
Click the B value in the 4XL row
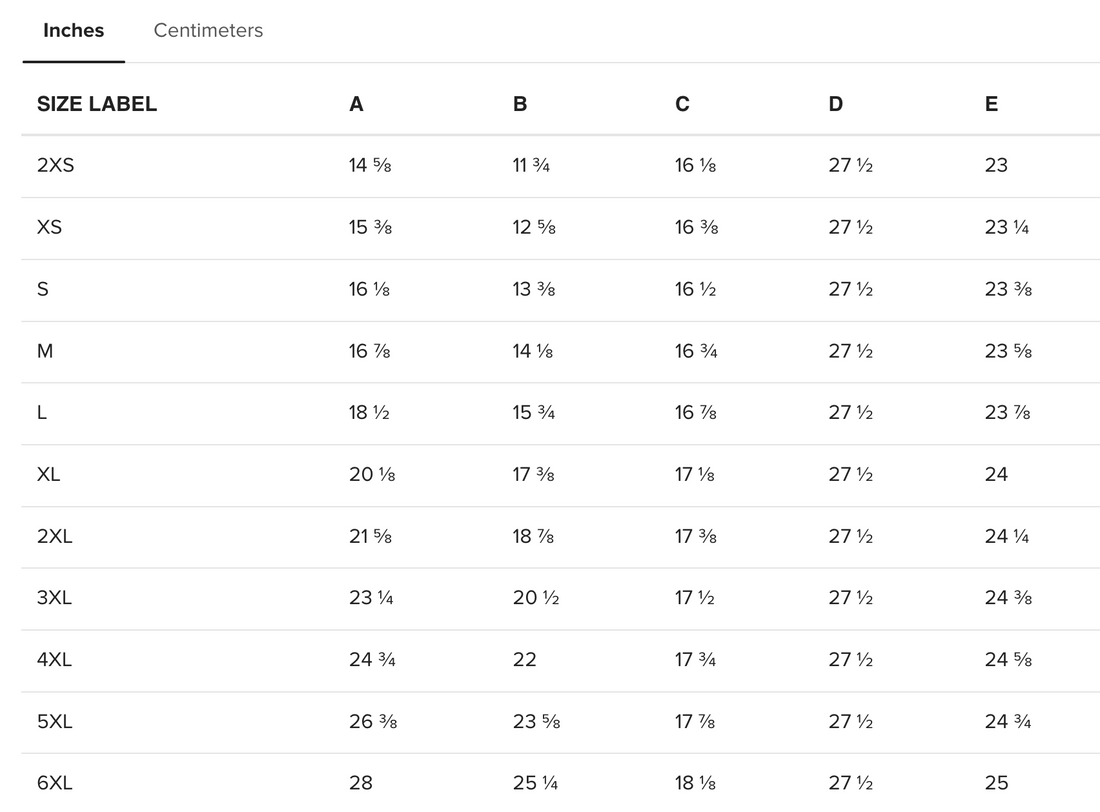click(524, 660)
